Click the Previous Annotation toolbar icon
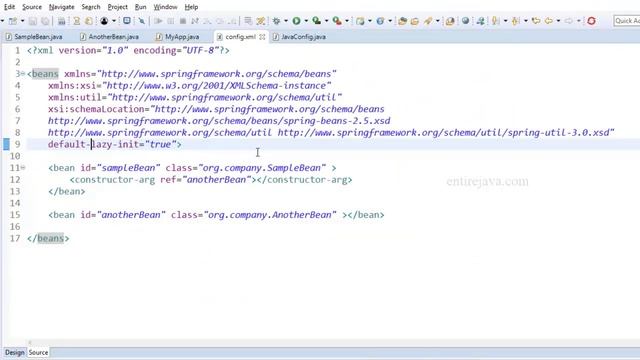 pos(516,21)
